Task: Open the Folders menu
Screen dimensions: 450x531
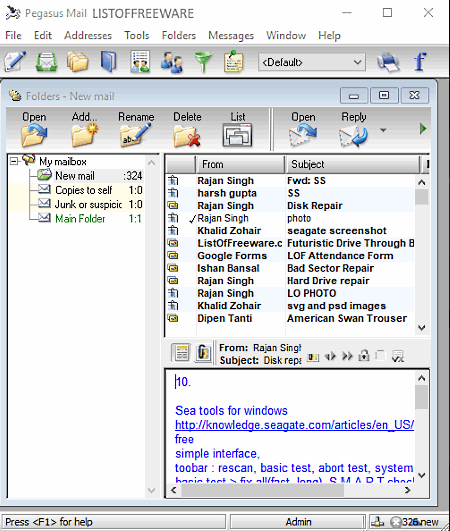Action: click(179, 35)
